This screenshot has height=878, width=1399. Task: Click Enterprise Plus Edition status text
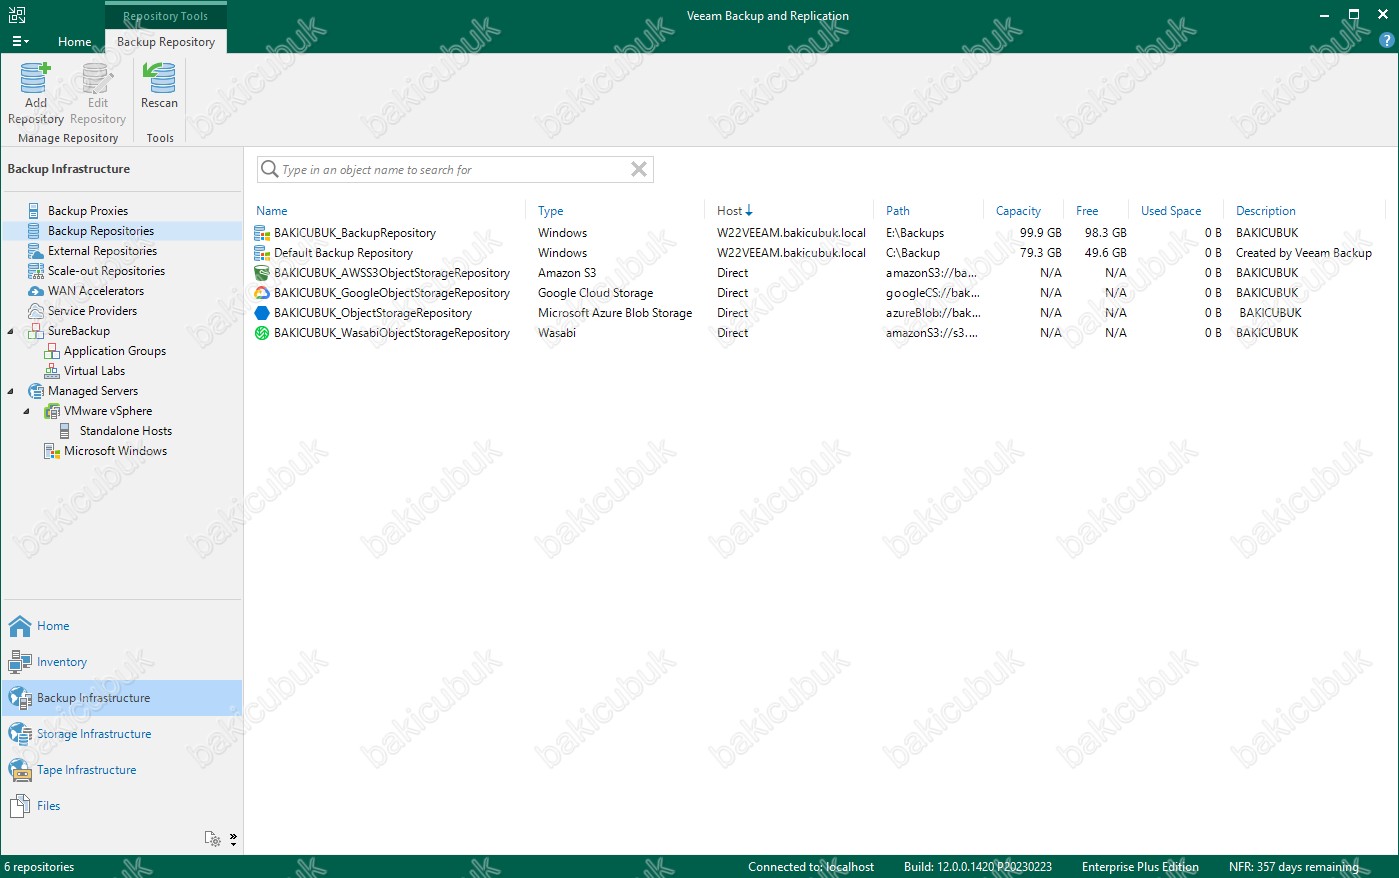(1140, 867)
